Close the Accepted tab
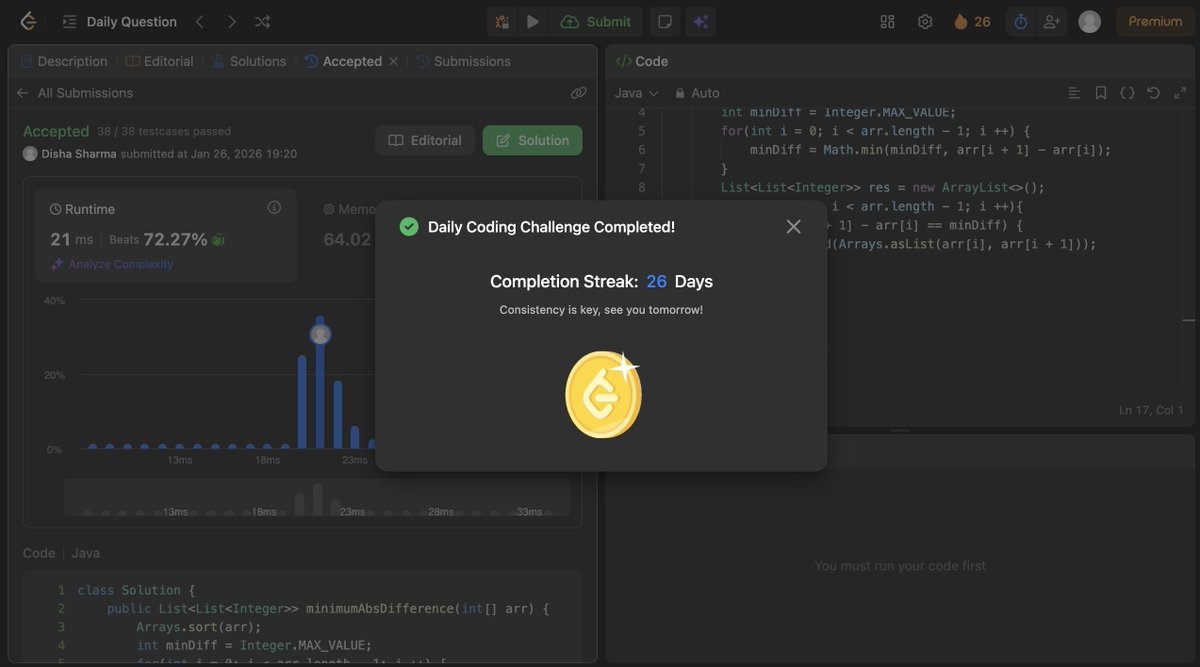Screen dimensions: 1200x667 (x=393, y=61)
